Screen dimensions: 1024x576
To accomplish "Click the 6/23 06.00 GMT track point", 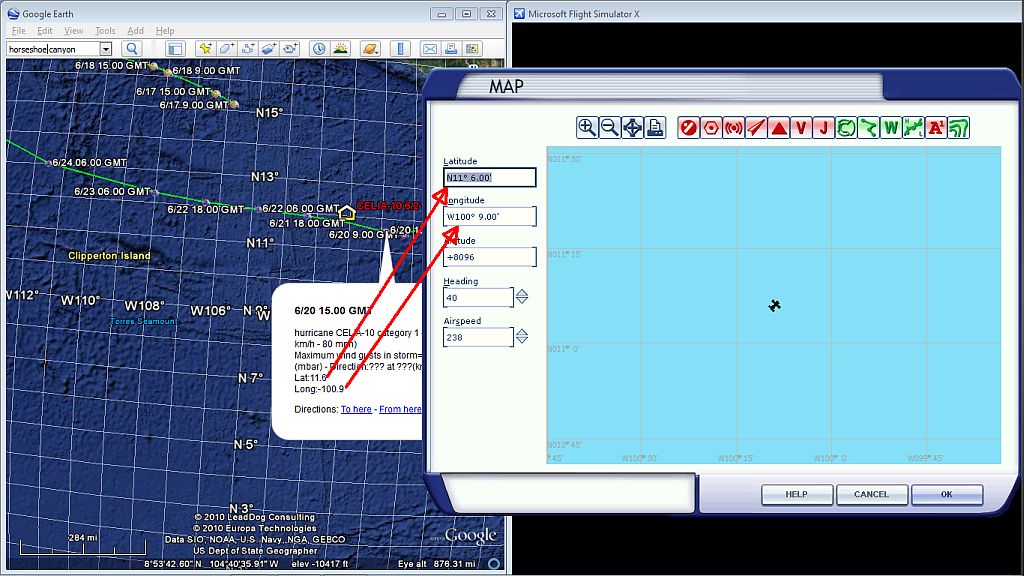I will tap(155, 192).
